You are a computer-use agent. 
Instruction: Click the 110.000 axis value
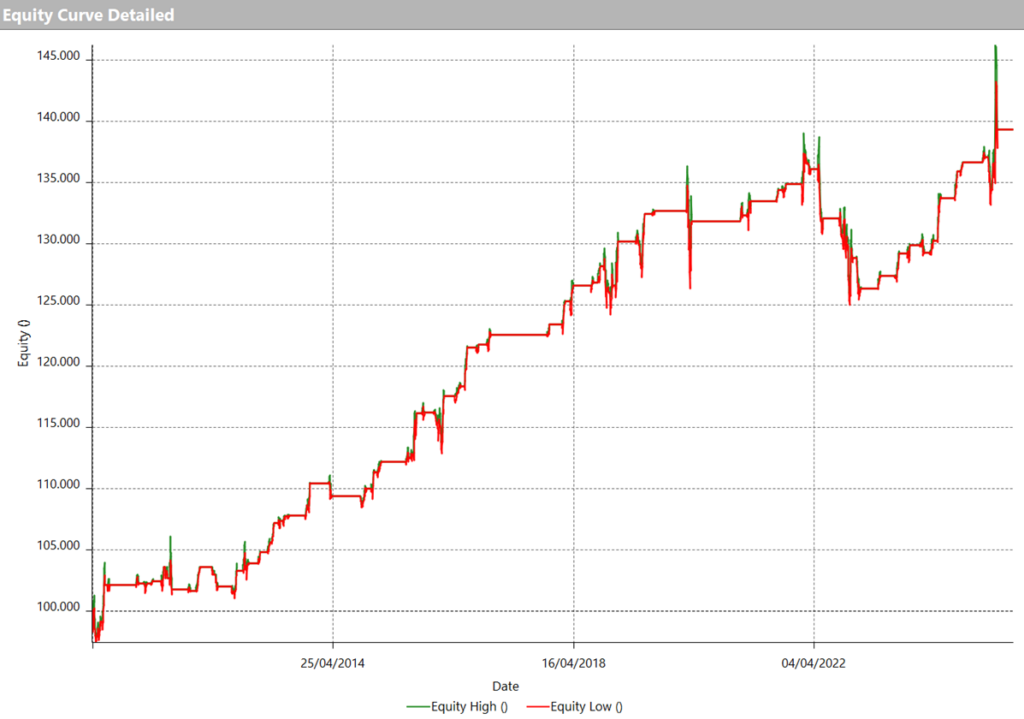58,485
